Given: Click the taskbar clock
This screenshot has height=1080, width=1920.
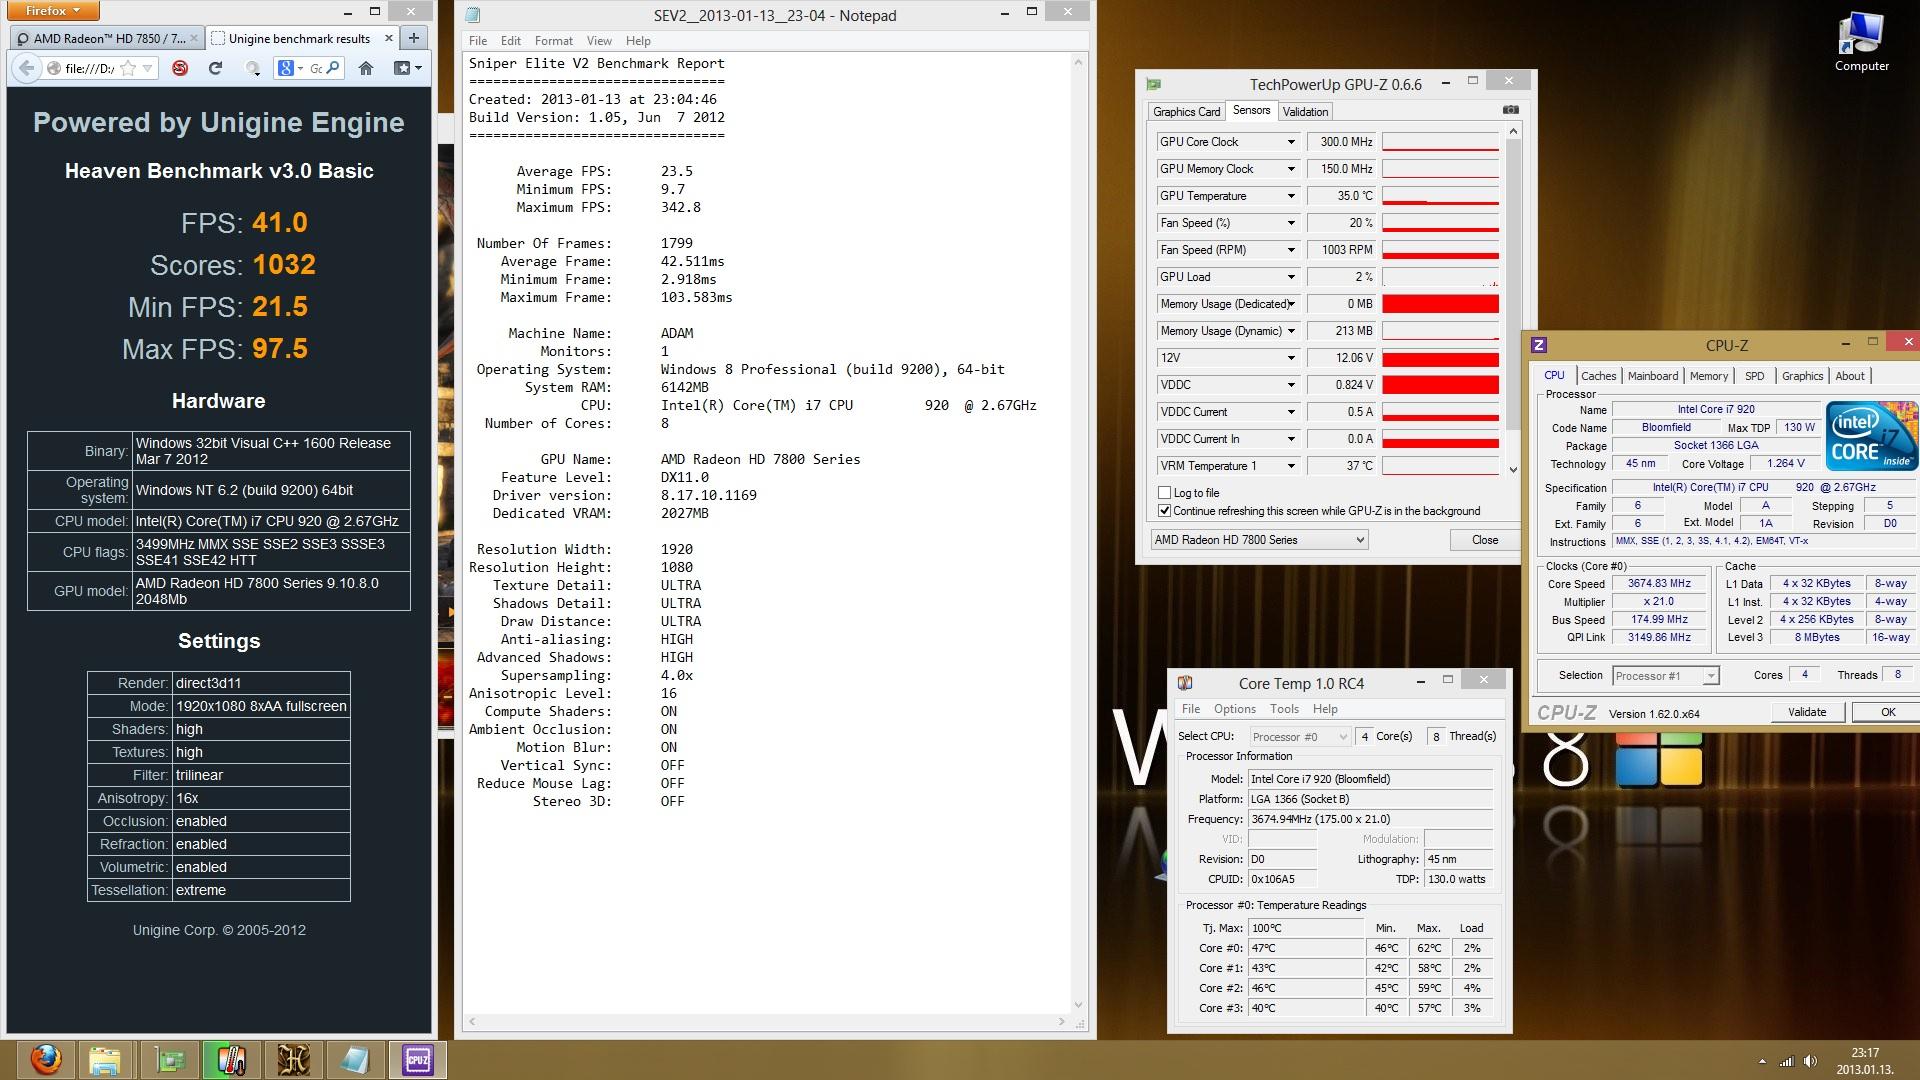Looking at the screenshot, I should point(1864,1061).
